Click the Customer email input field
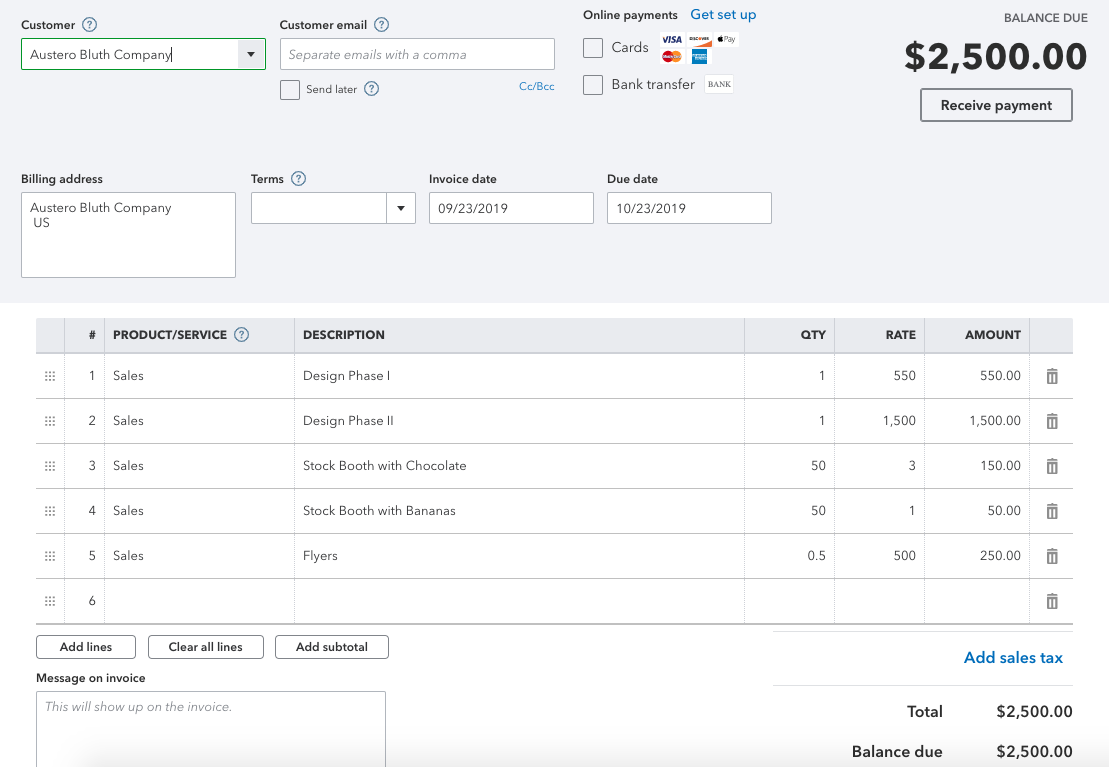This screenshot has height=767, width=1109. pos(417,54)
